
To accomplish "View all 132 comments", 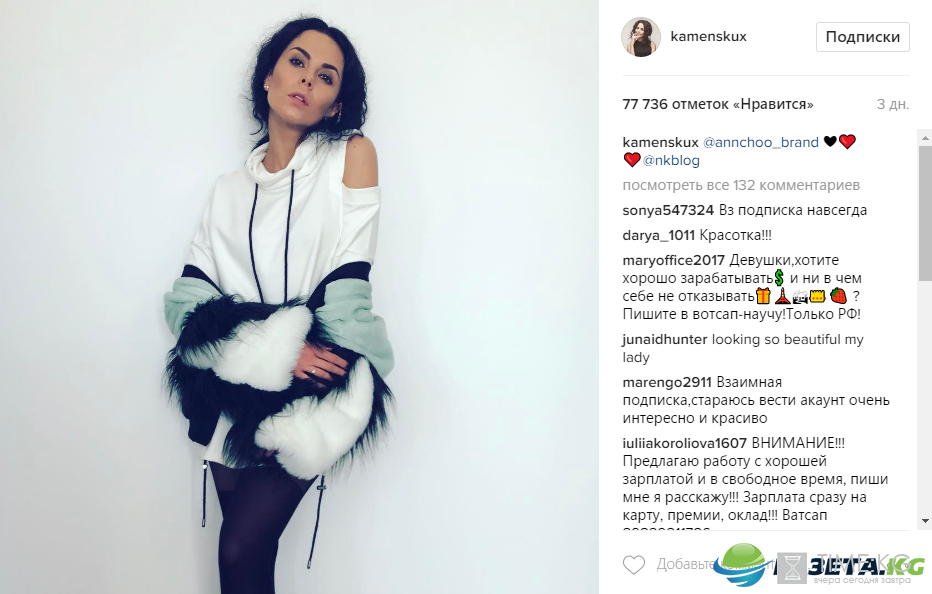I will (741, 185).
